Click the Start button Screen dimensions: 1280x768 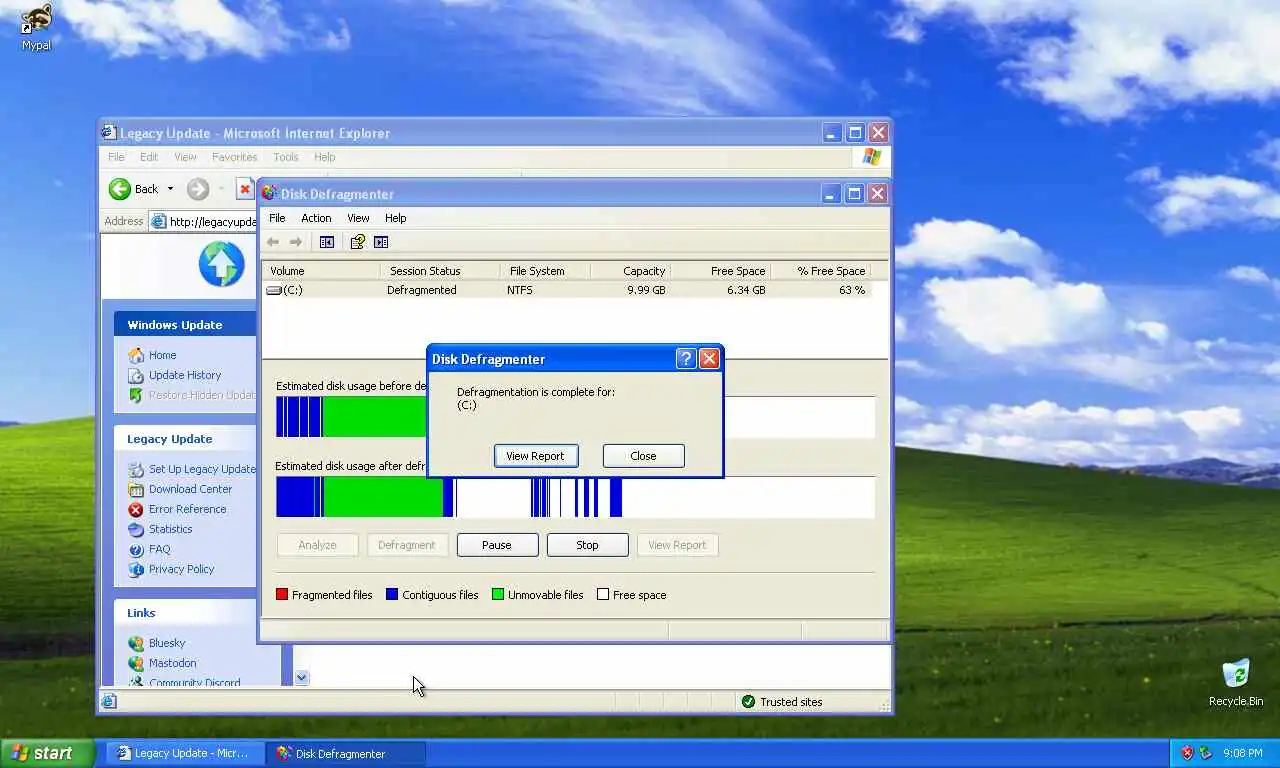[x=47, y=753]
